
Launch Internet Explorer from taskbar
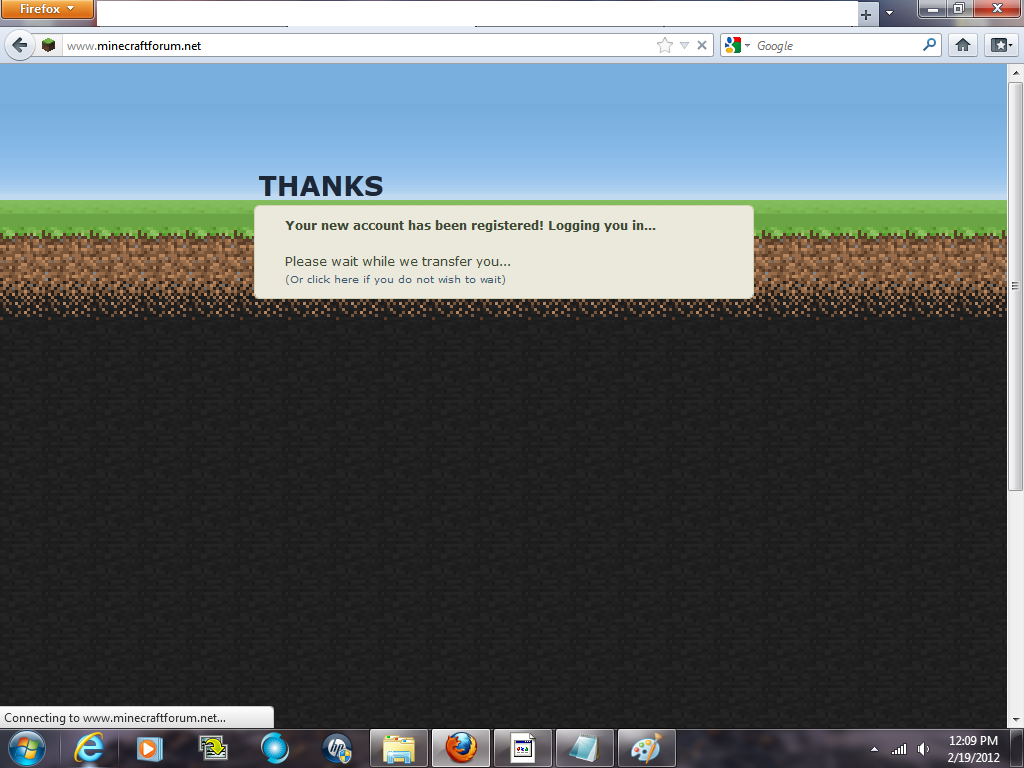[x=89, y=748]
